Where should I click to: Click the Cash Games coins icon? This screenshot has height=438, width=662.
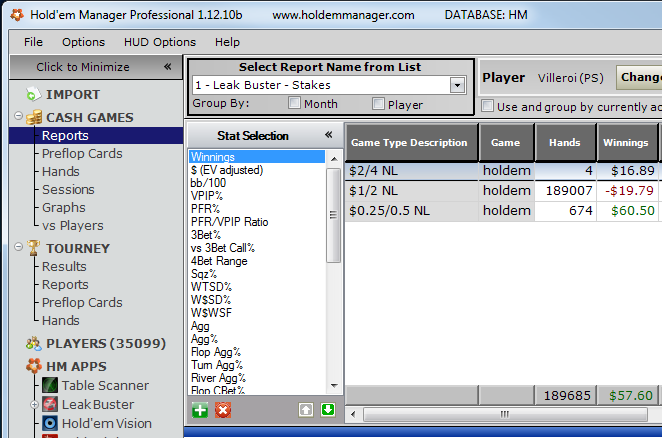coord(34,117)
